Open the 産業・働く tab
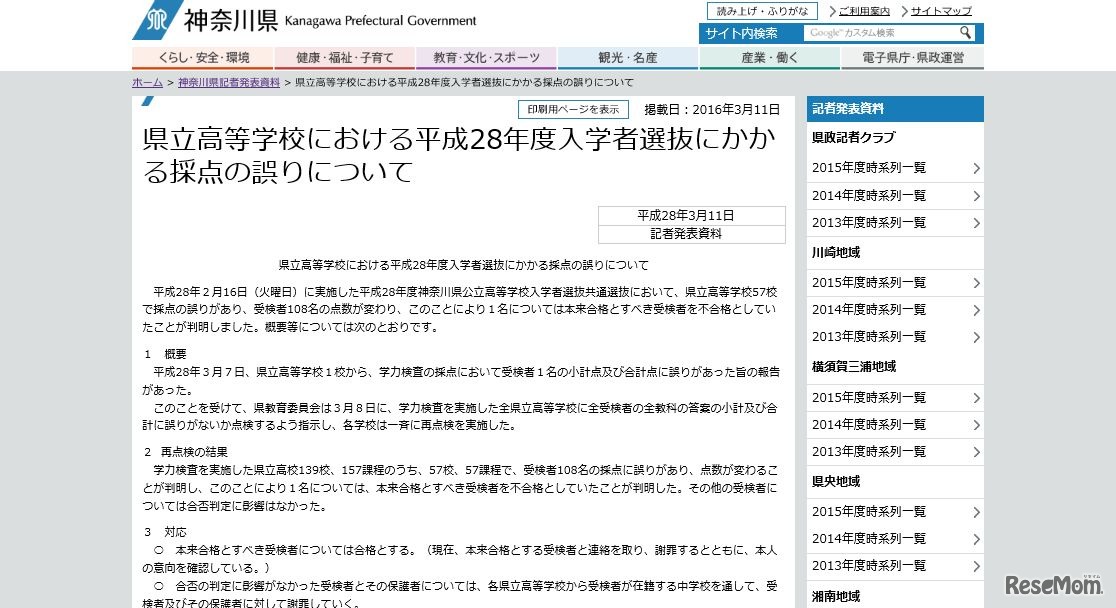 769,57
